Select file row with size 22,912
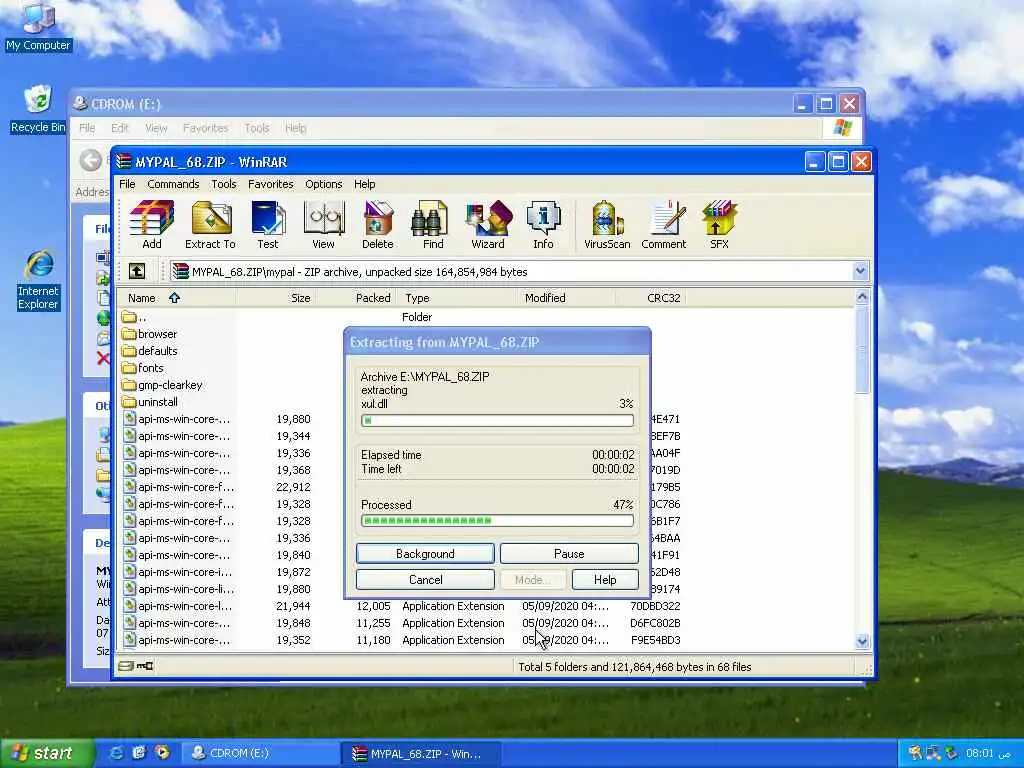 tap(402, 487)
